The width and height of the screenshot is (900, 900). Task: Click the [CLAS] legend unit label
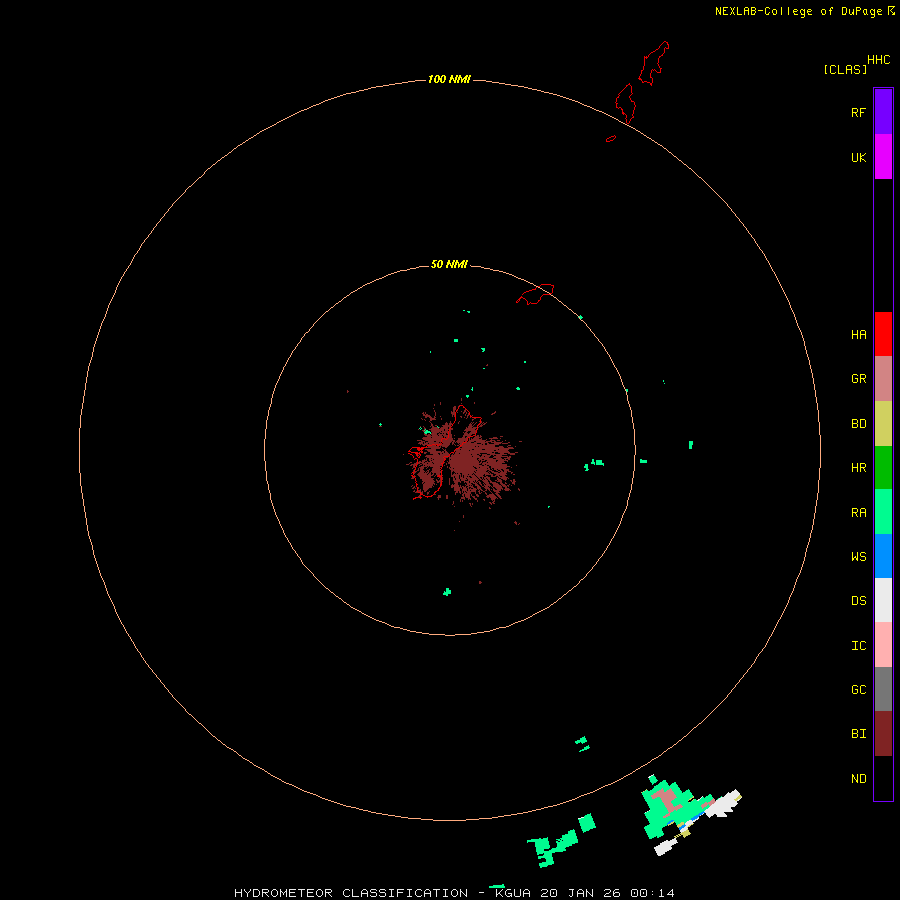pos(845,69)
